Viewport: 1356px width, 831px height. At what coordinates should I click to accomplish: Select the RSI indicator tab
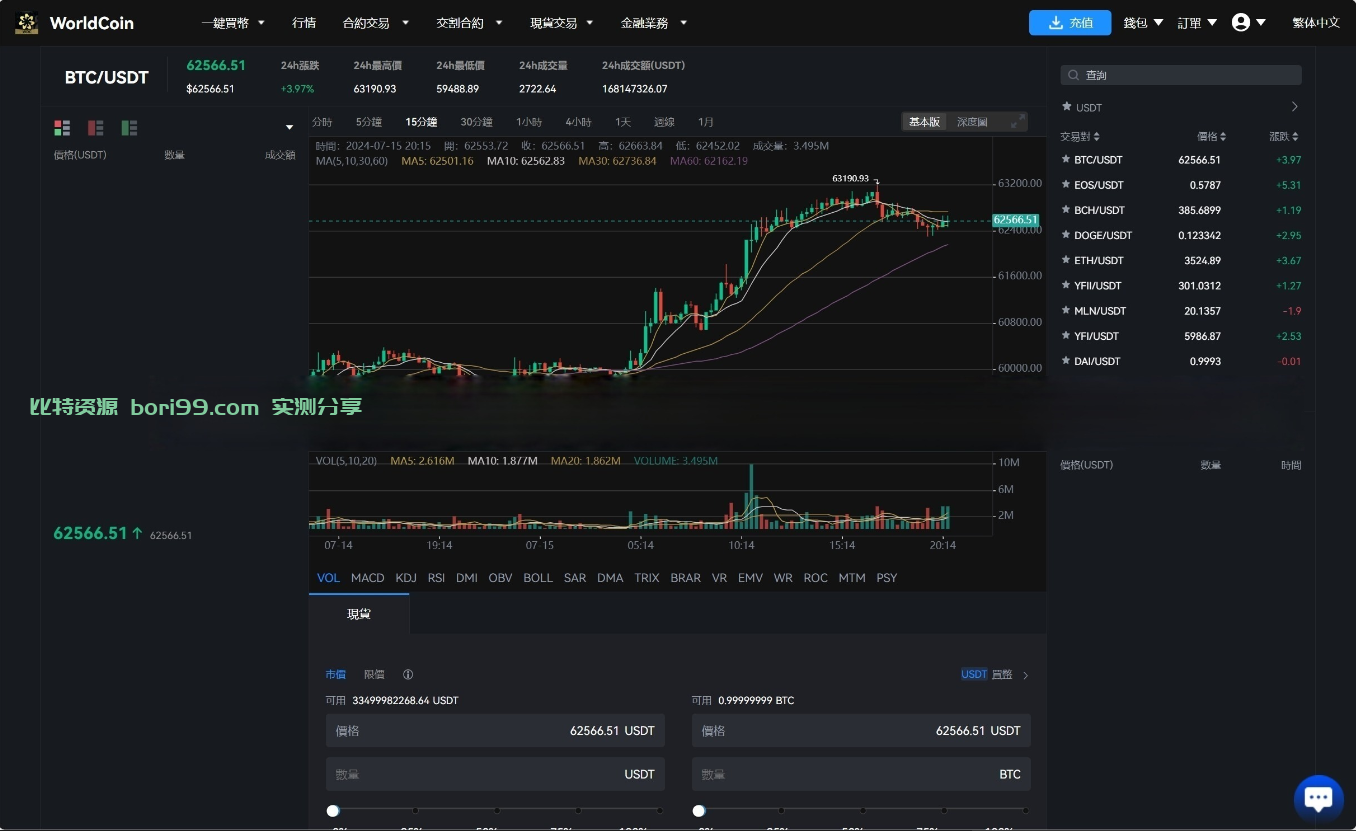436,578
